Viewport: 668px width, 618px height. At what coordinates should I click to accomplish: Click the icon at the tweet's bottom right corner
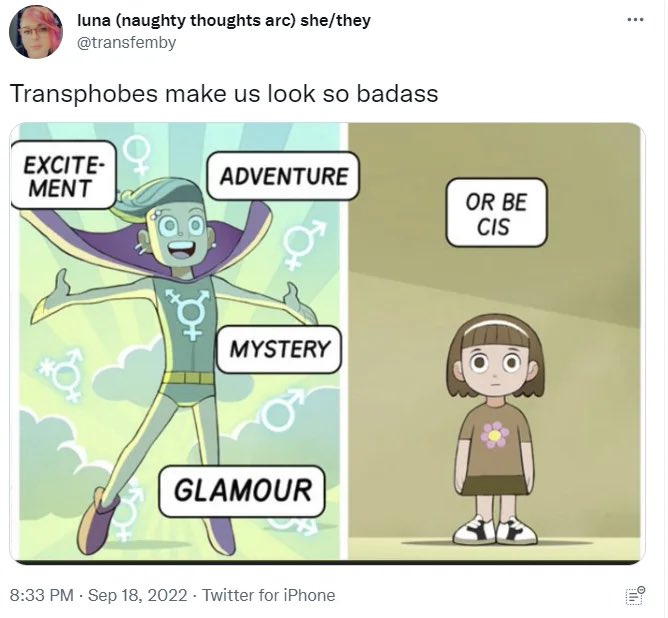635,595
